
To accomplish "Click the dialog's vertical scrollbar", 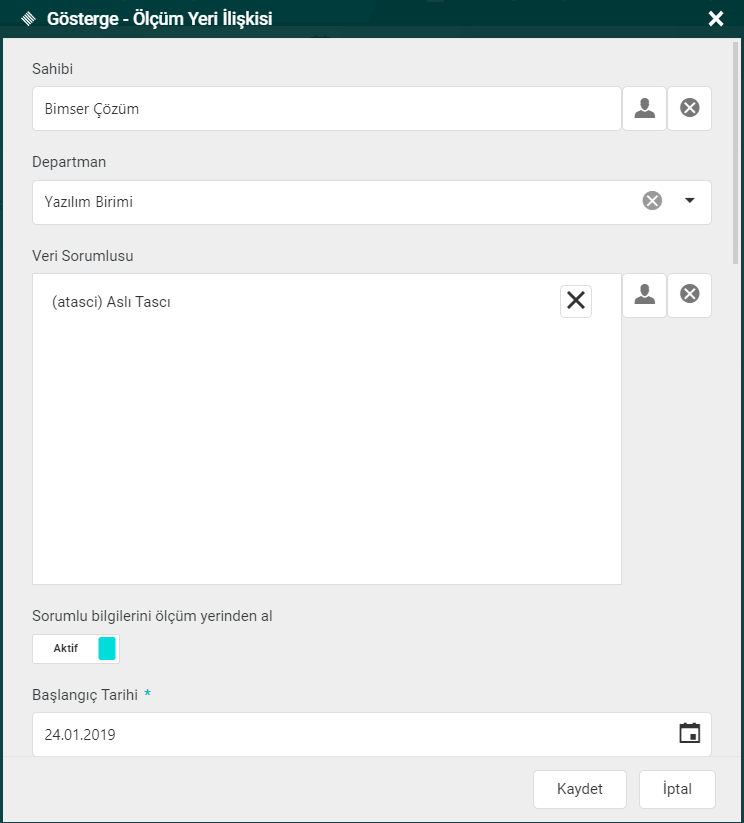I will (738, 150).
